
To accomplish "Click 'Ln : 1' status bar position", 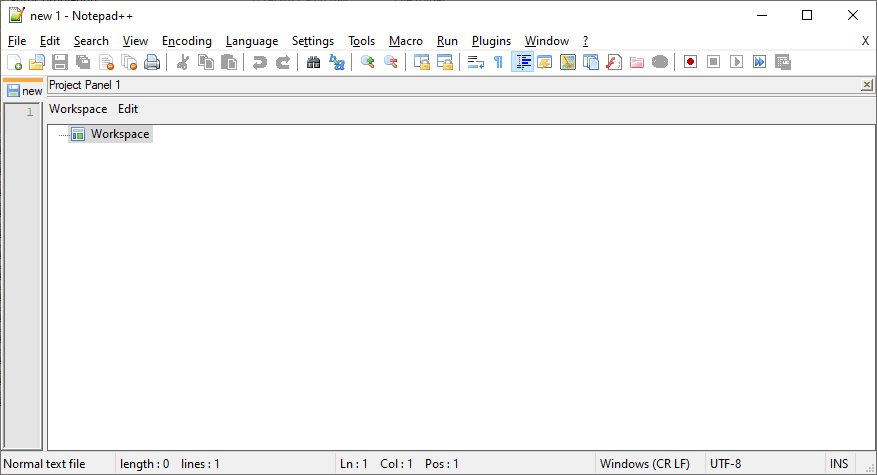I will click(x=353, y=464).
